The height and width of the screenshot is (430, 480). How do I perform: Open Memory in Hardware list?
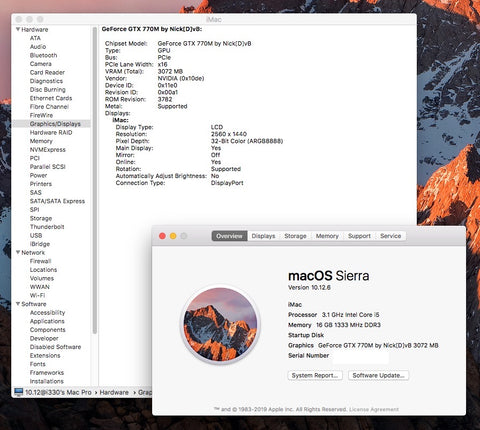click(41, 141)
